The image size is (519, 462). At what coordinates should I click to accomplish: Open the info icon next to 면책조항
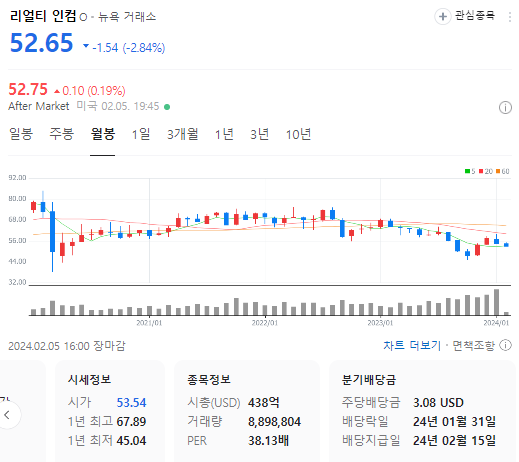(505, 345)
